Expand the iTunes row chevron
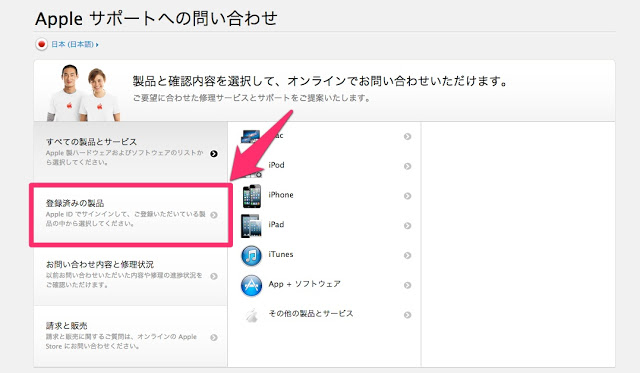The height and width of the screenshot is (373, 640). pyautogui.click(x=407, y=255)
